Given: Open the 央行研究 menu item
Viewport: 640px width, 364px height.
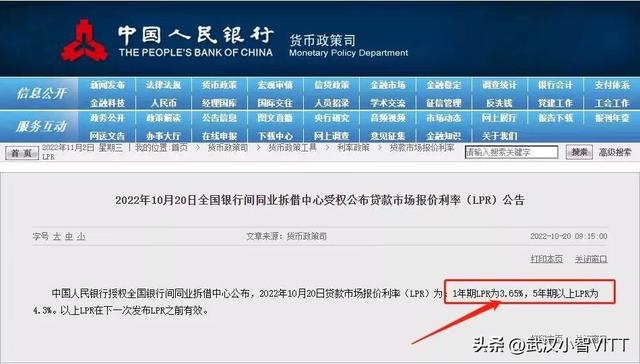Looking at the screenshot, I should (x=331, y=118).
